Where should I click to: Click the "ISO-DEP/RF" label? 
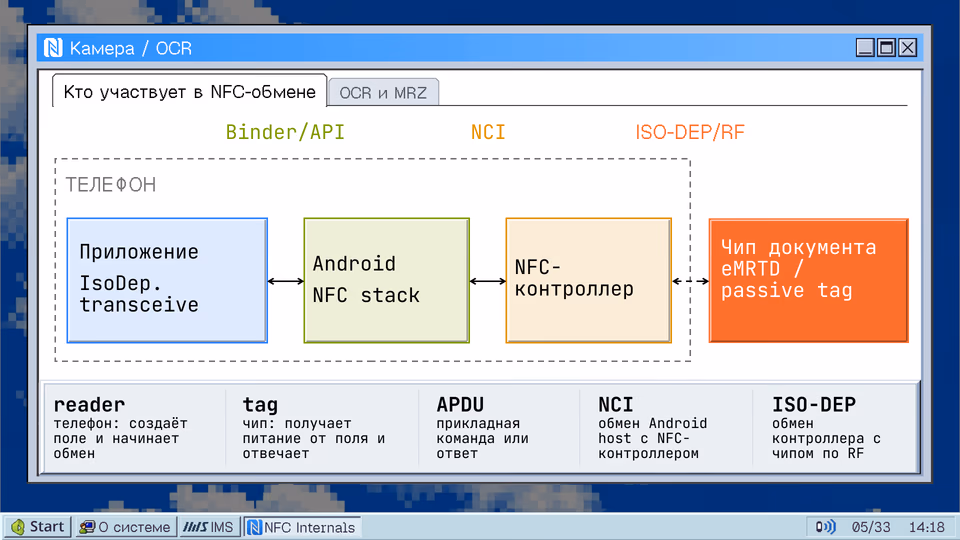(690, 132)
